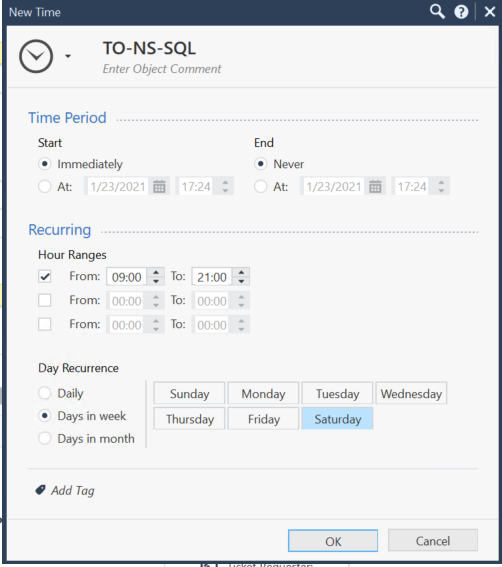Select the Daily recurrence radio button

(45, 393)
